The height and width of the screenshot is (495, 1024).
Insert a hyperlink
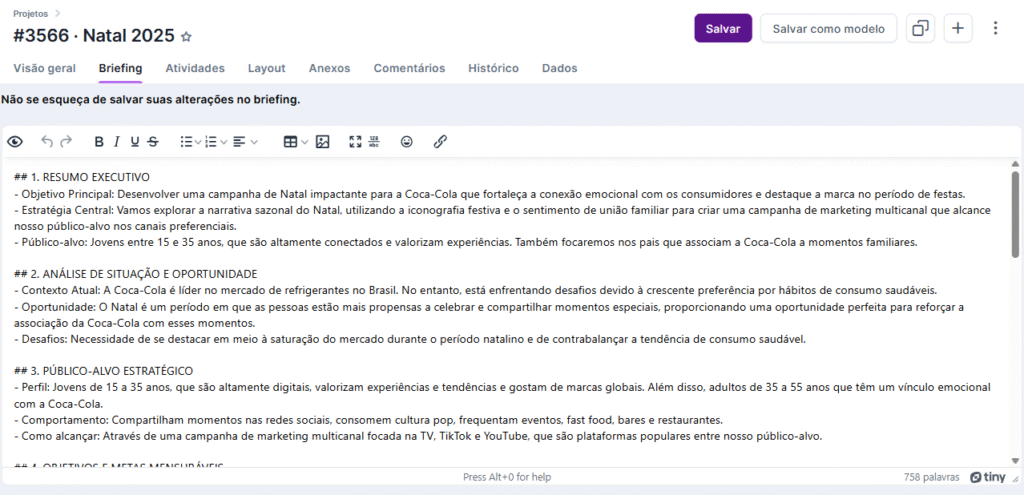[x=440, y=142]
